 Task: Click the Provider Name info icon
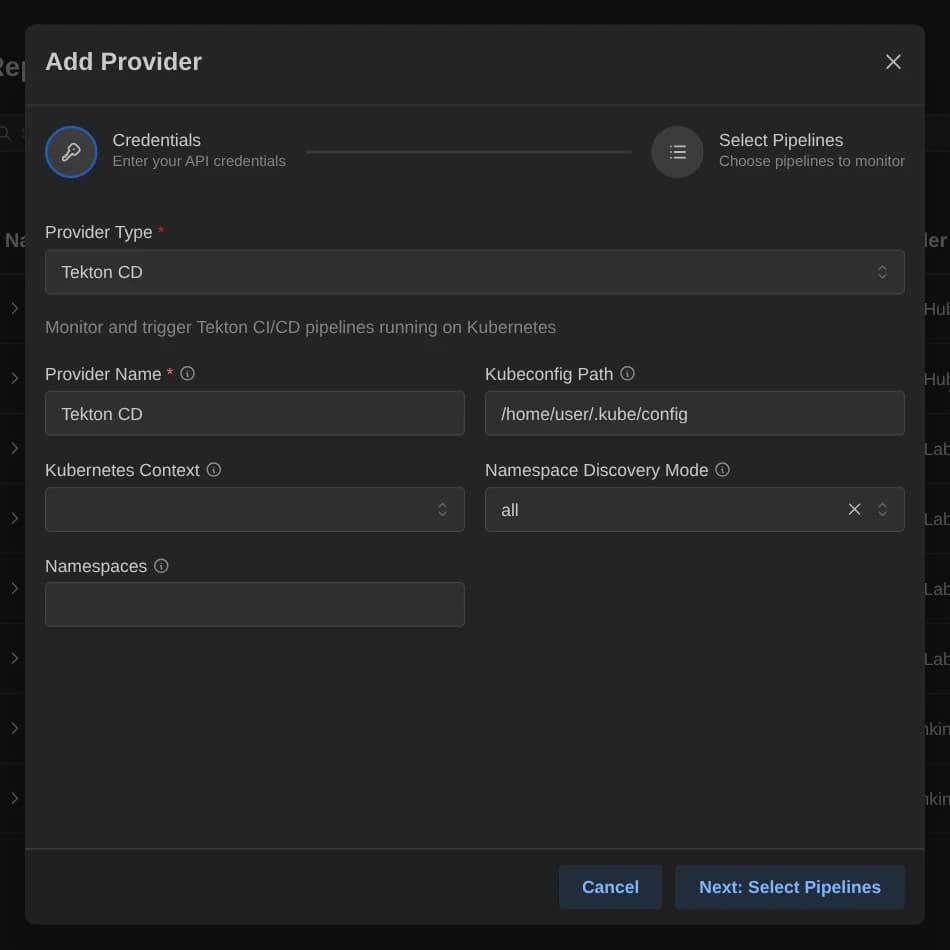click(x=188, y=374)
